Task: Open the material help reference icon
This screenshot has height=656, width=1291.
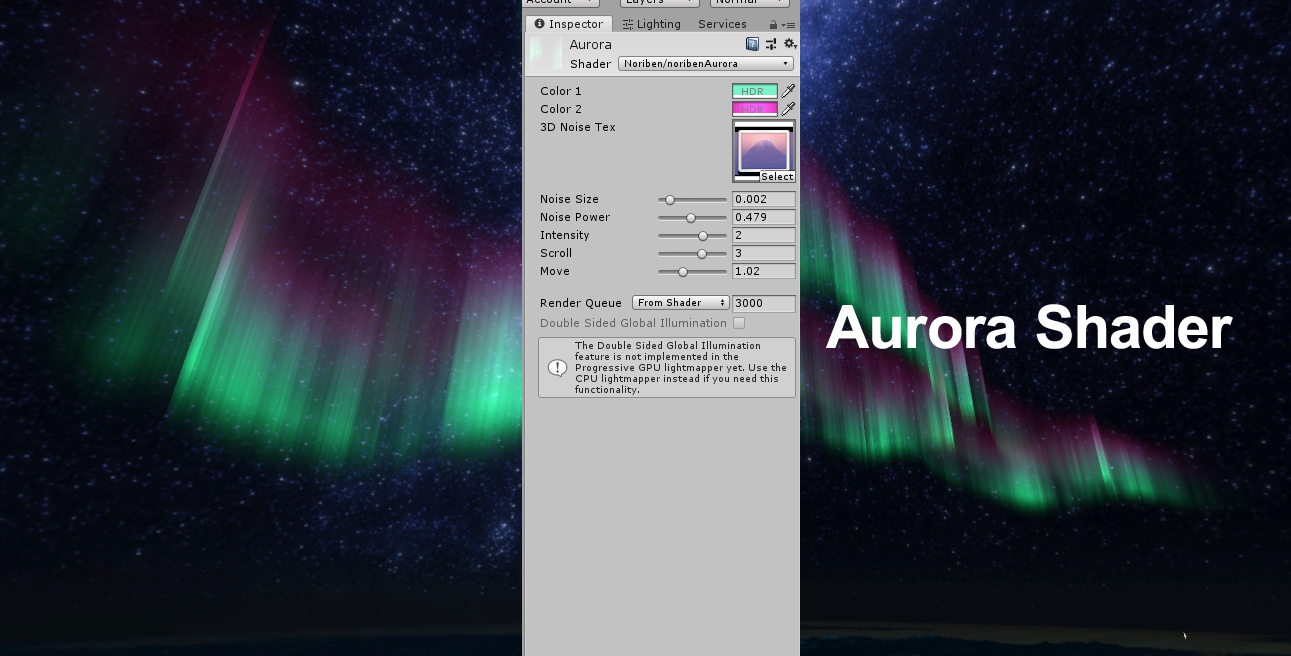Action: pos(753,44)
